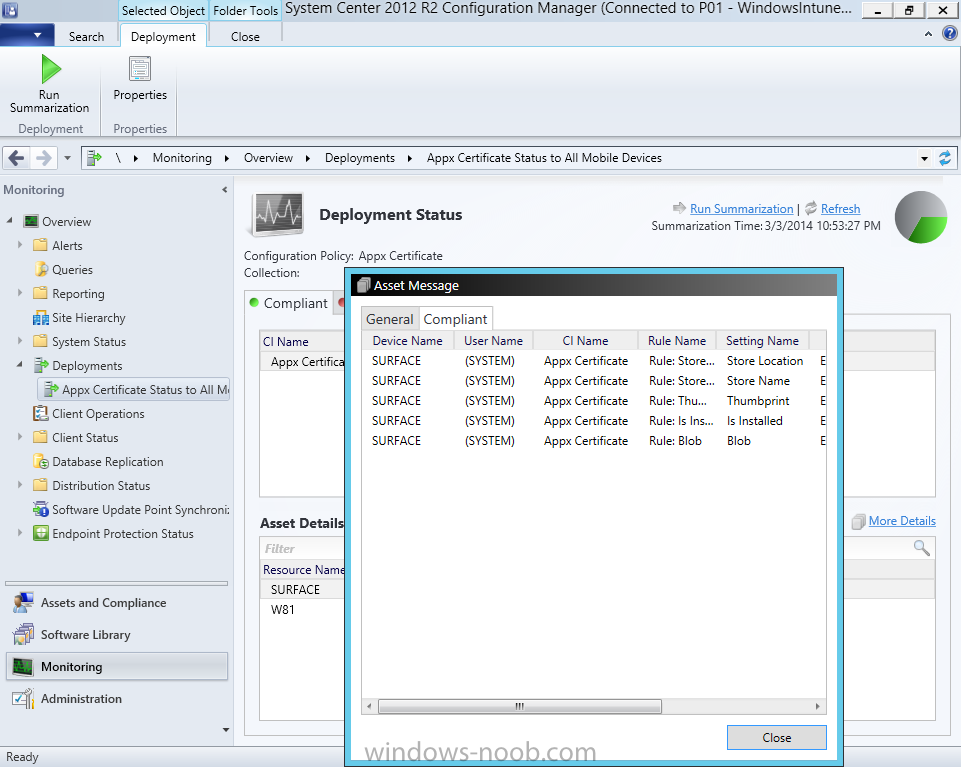The height and width of the screenshot is (767, 961).
Task: Open the Close ribbon tab
Action: tap(245, 37)
